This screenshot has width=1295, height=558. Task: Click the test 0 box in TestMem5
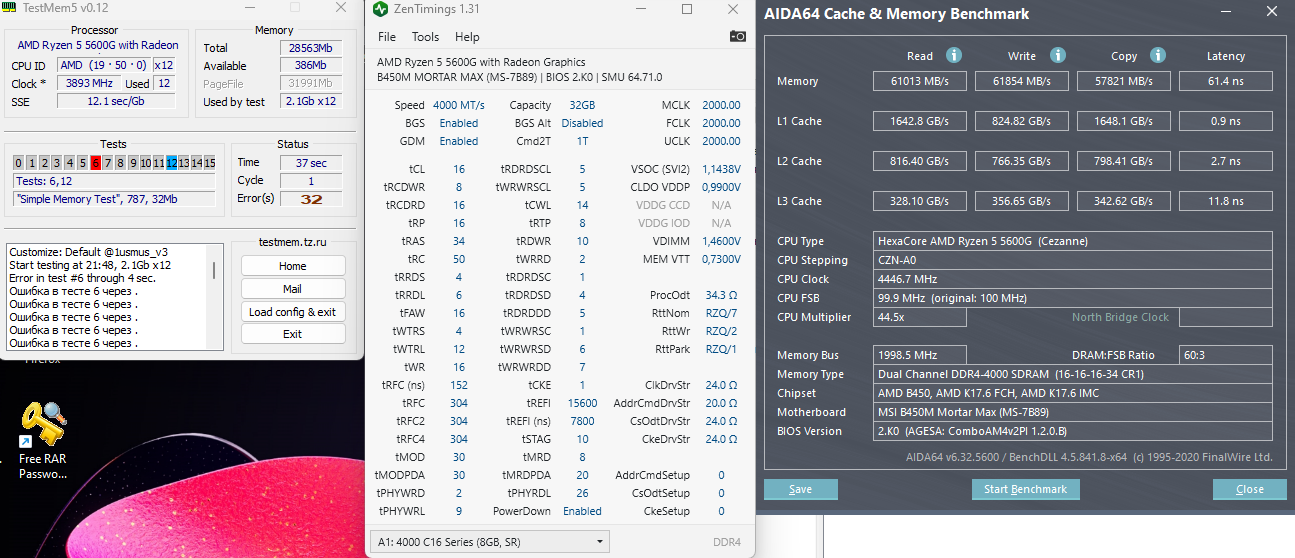tap(19, 163)
